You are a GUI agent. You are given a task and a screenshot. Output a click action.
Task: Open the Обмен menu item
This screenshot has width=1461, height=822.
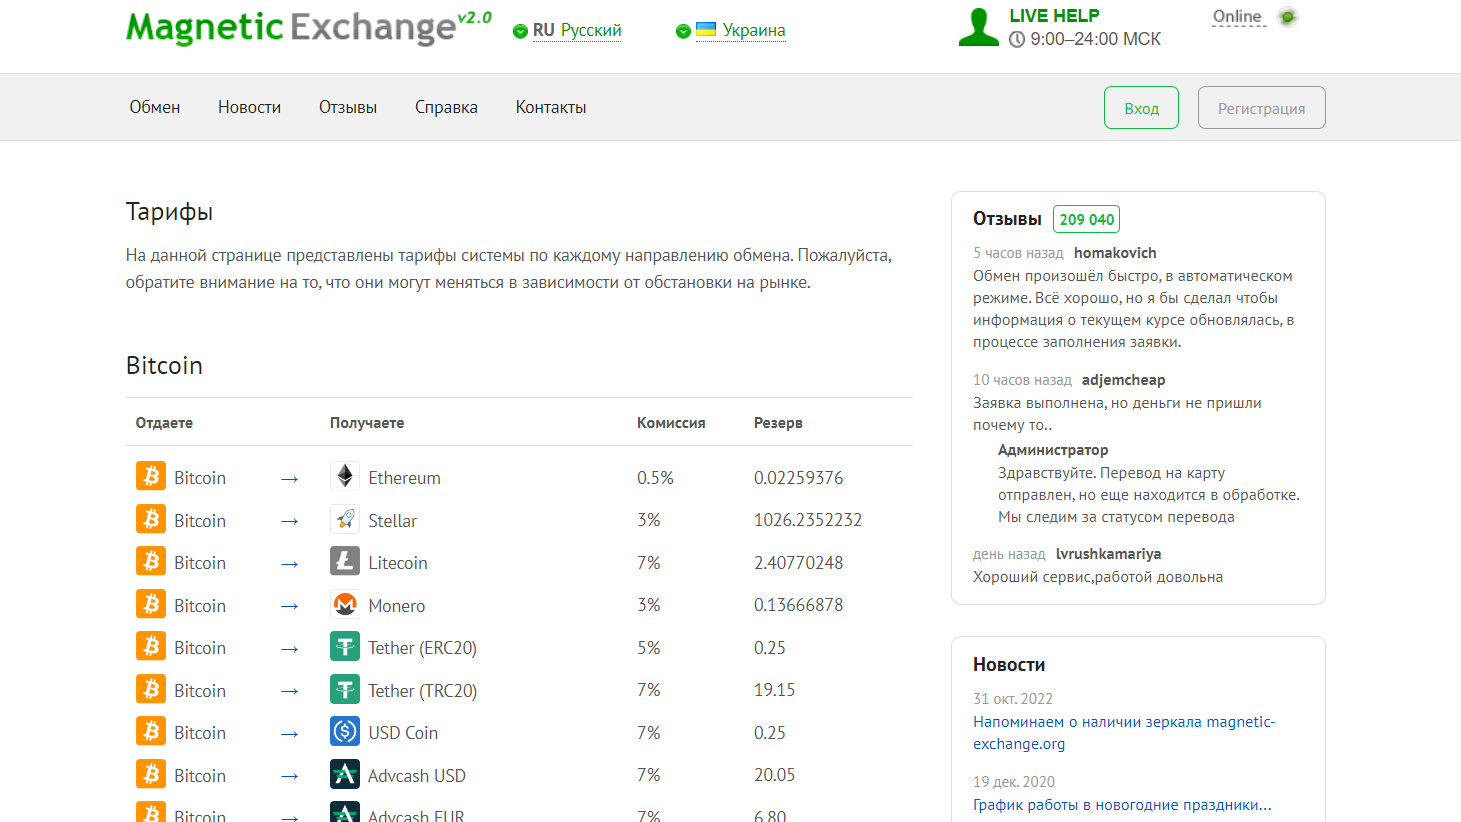155,107
